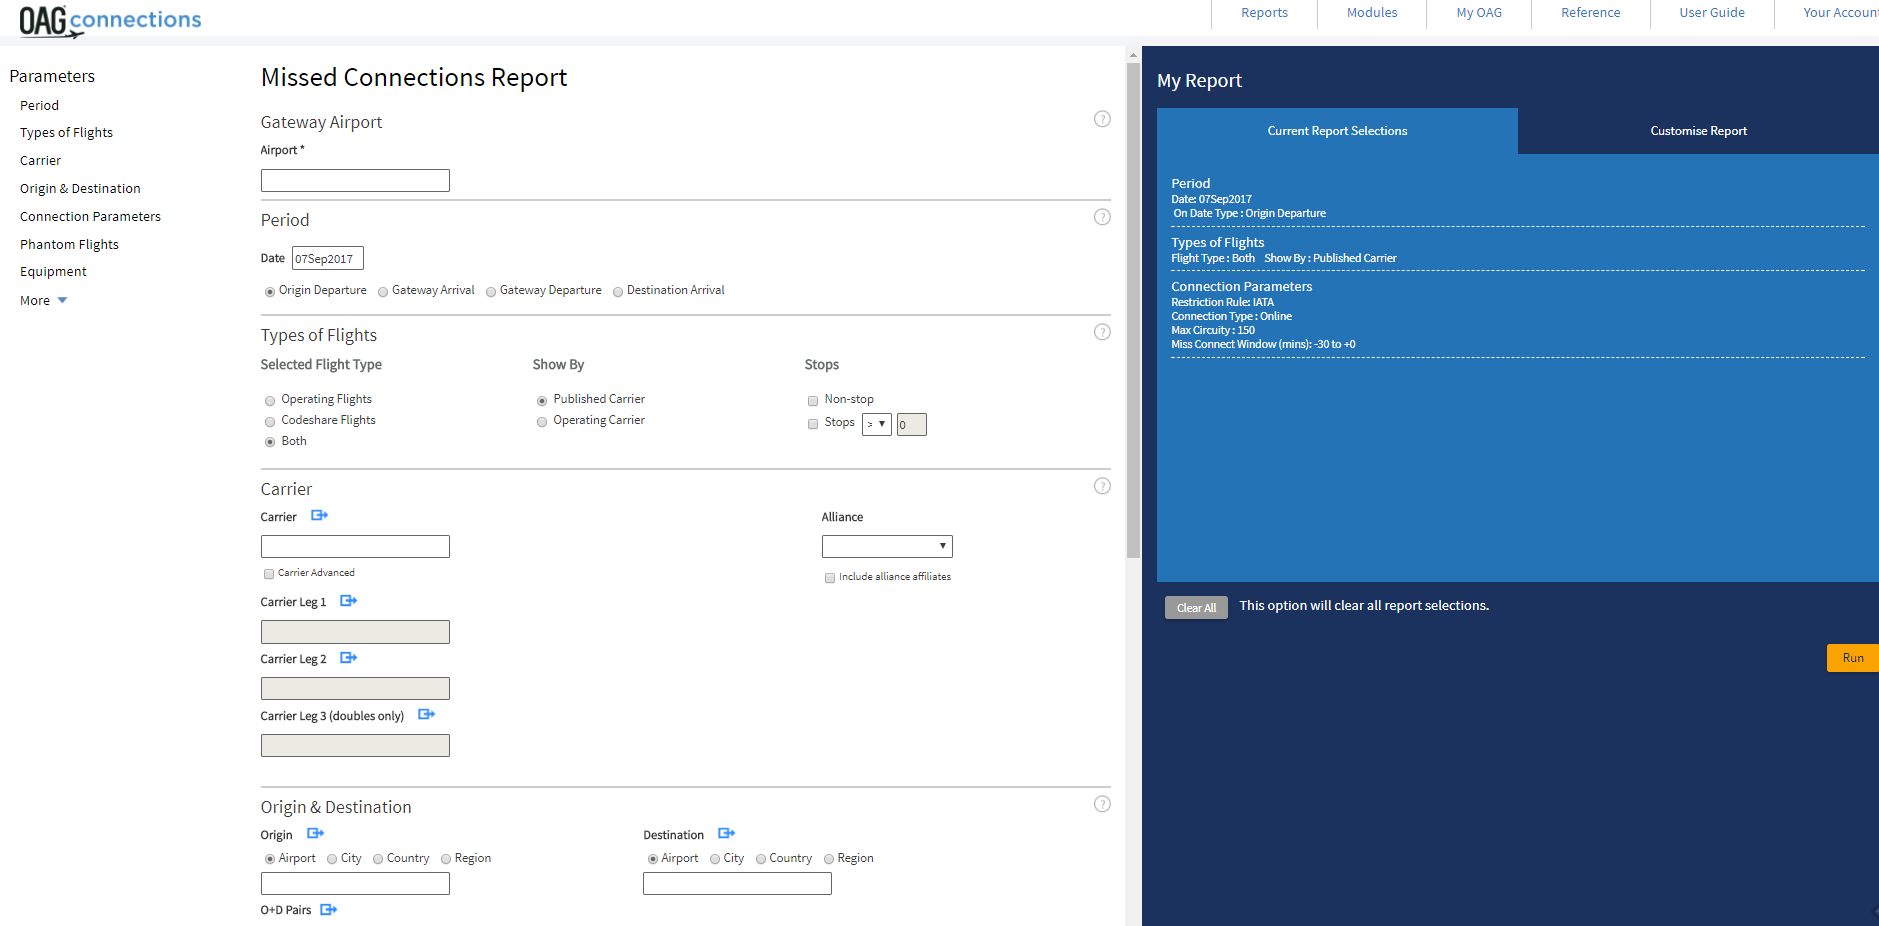Open help for Types of Flights section
Screen dimensions: 1879x926
pyautogui.click(x=1102, y=332)
